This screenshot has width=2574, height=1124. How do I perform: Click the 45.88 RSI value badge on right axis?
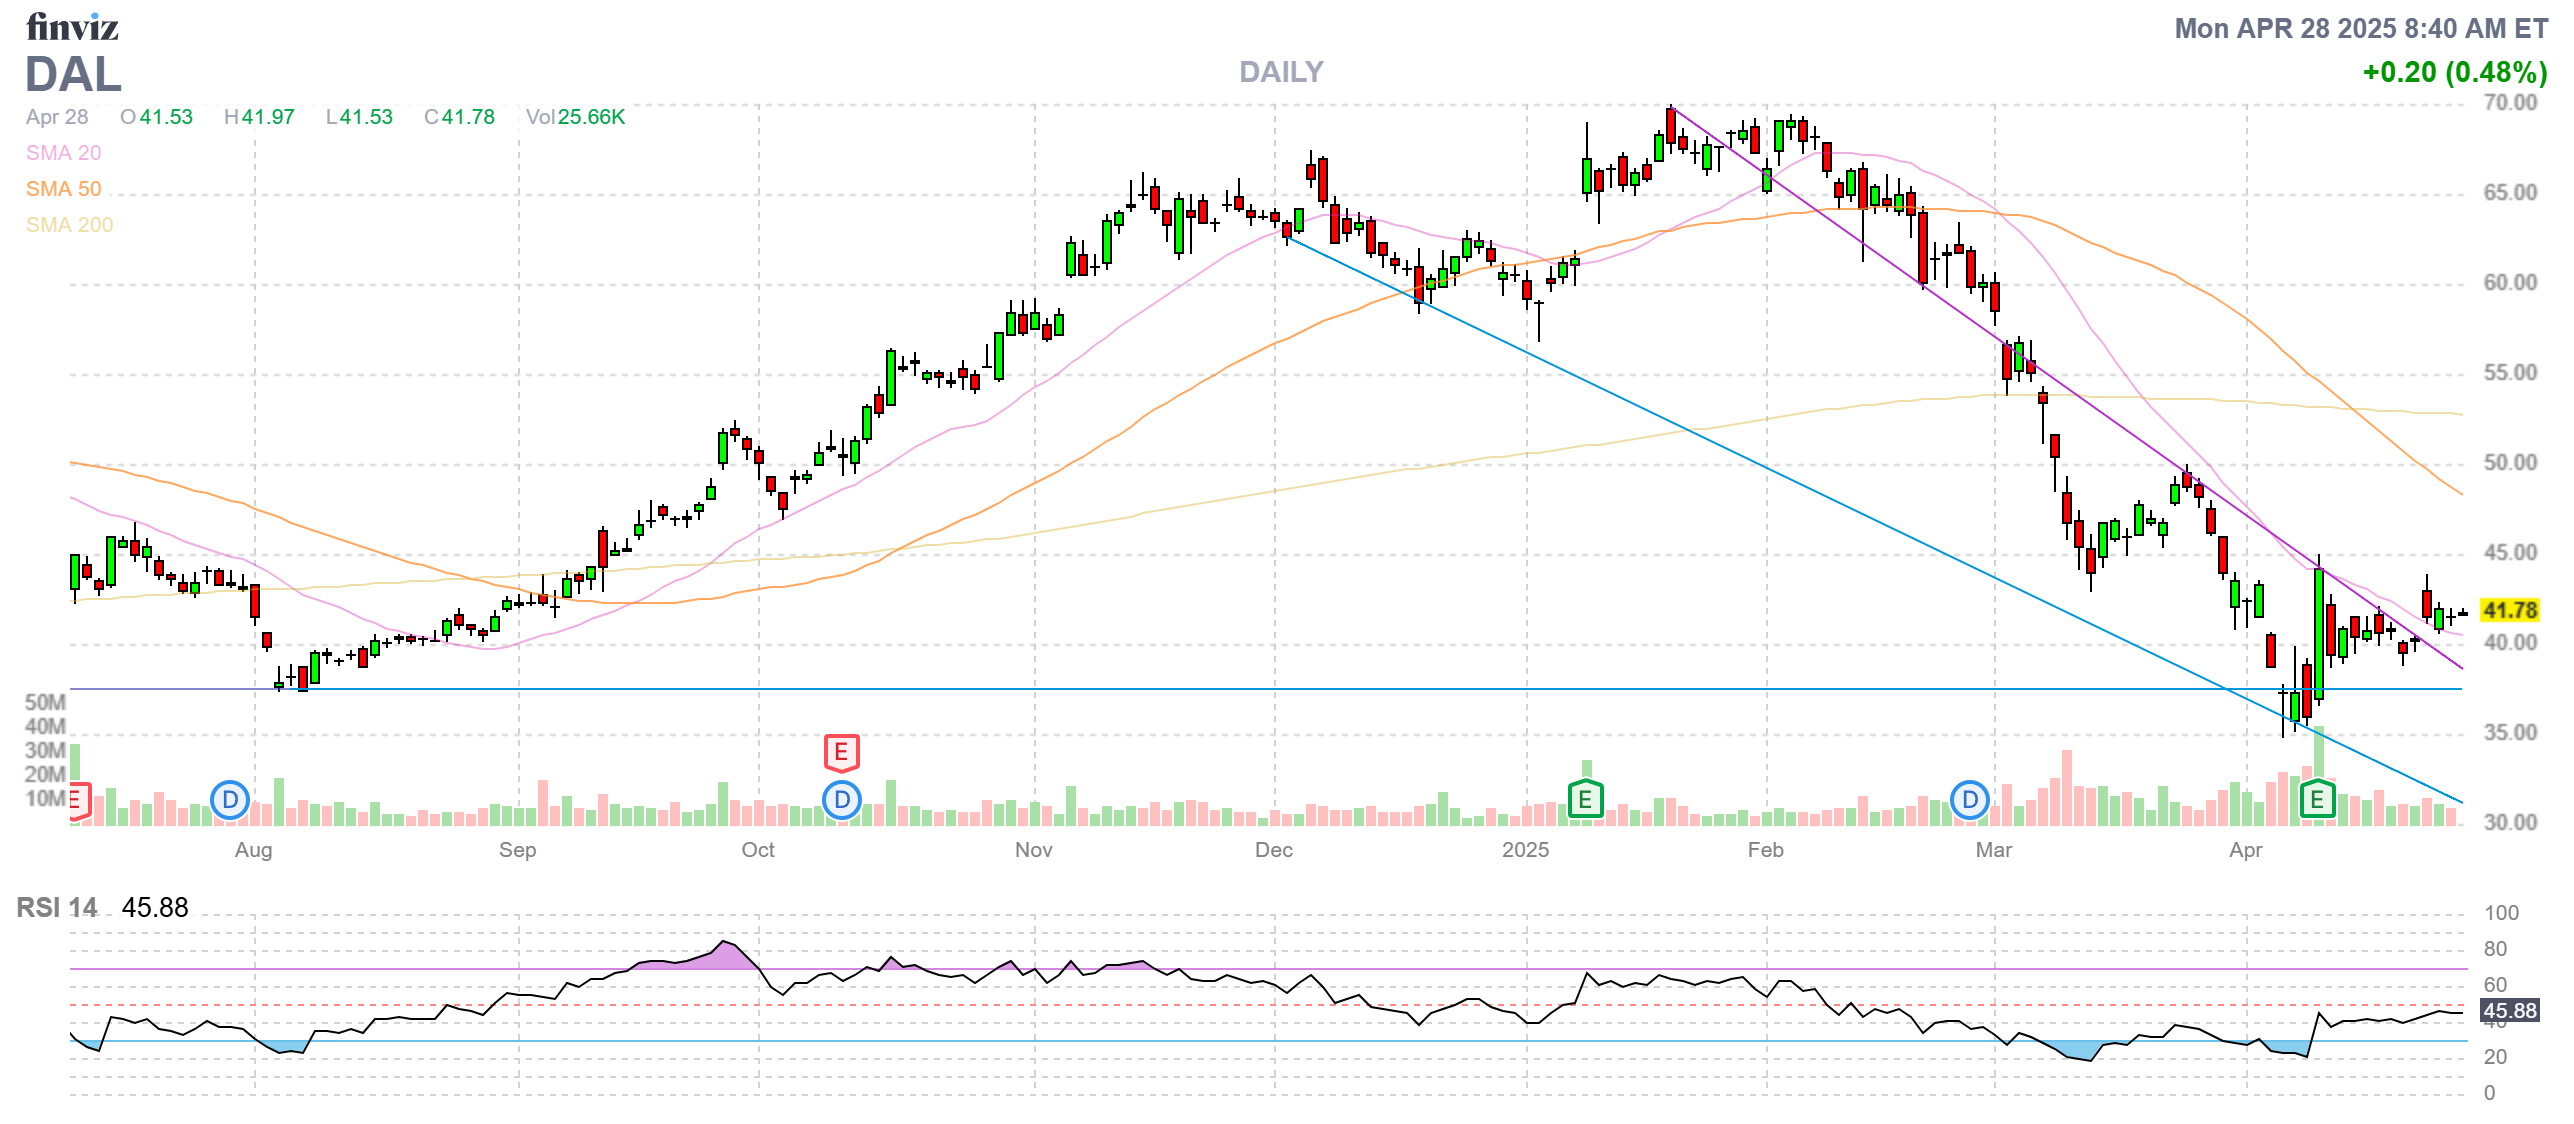pyautogui.click(x=2510, y=1011)
